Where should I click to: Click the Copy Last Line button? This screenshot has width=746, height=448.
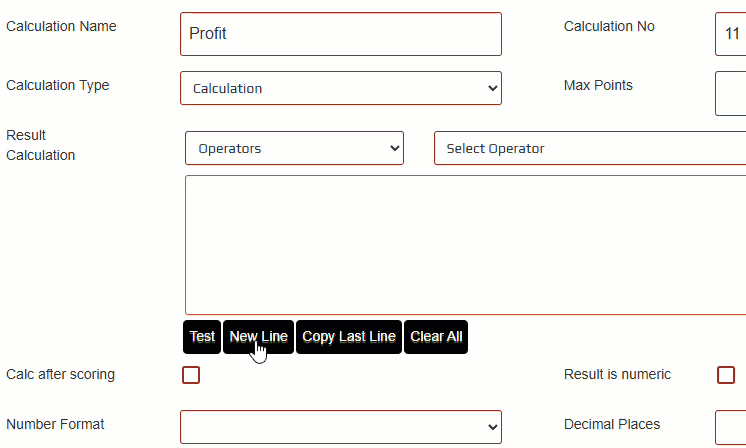click(x=349, y=337)
